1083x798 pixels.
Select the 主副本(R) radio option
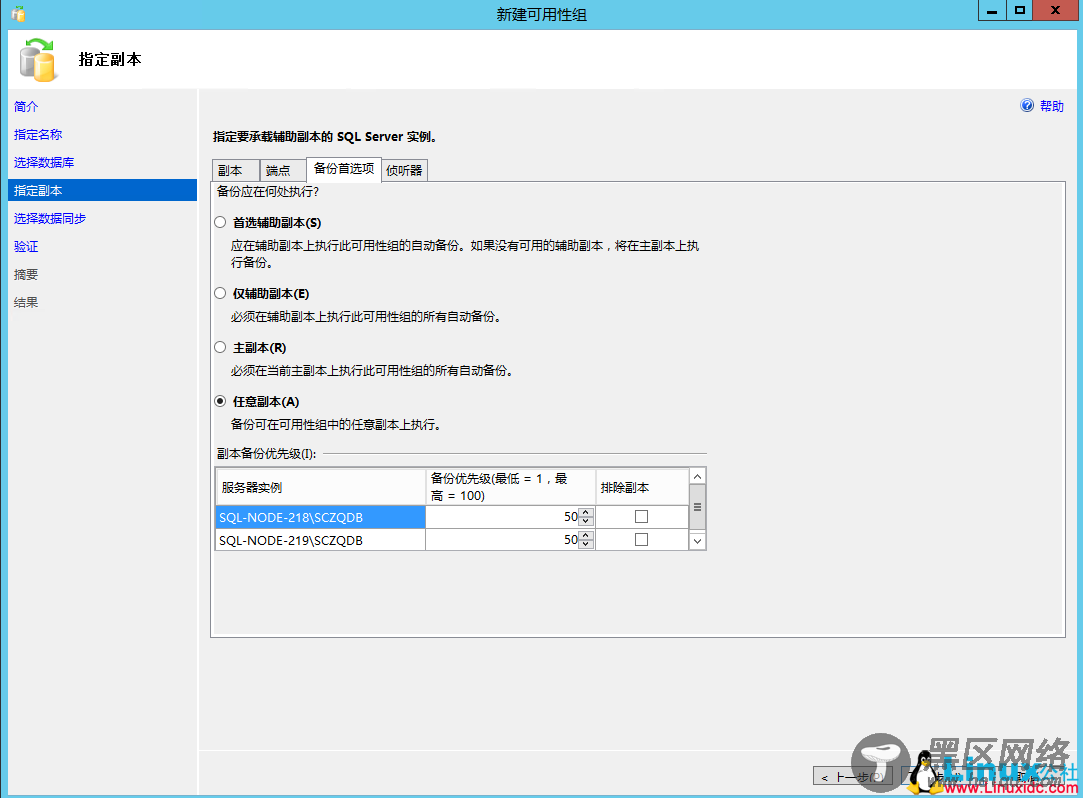click(x=220, y=348)
